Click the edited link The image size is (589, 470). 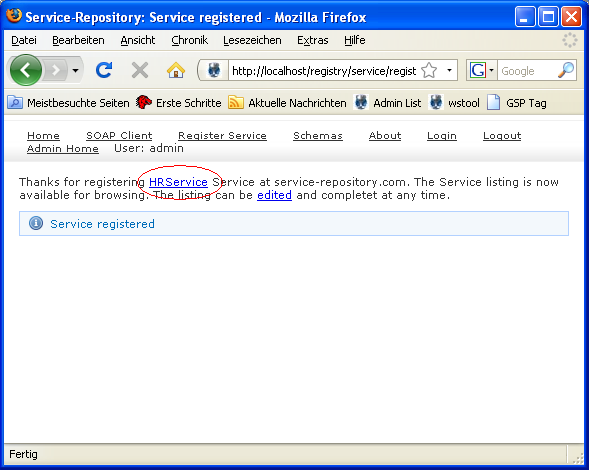pos(274,195)
